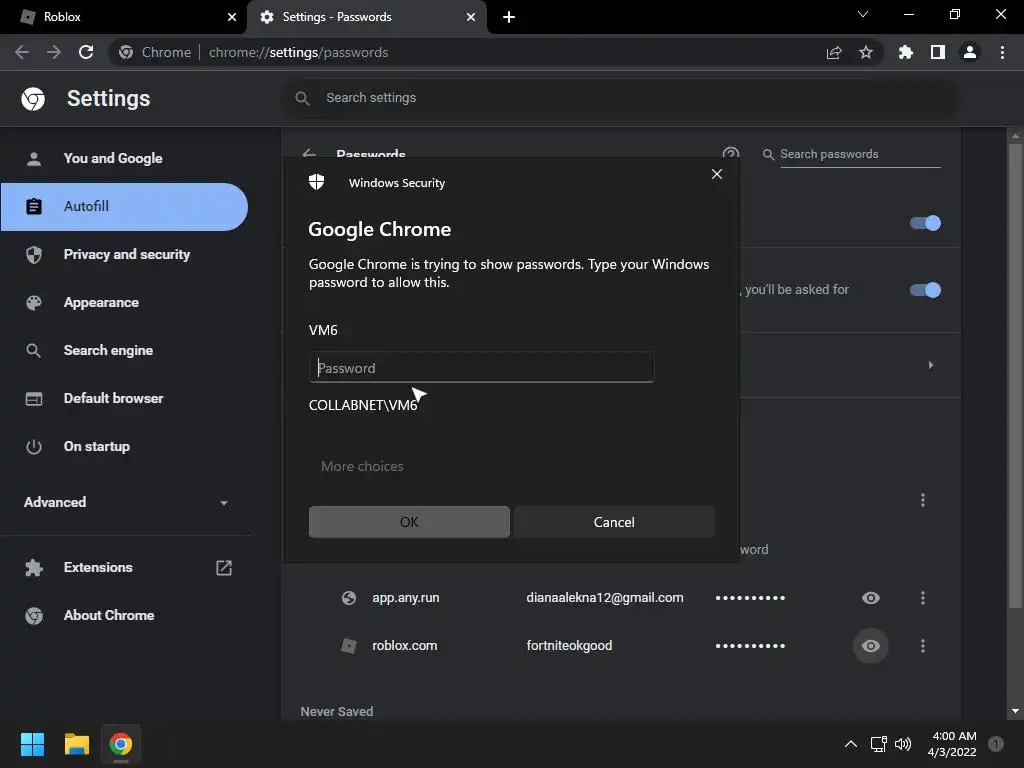Viewport: 1024px width, 768px height.
Task: Open the clock showing 4:00 AM
Action: (x=952, y=744)
